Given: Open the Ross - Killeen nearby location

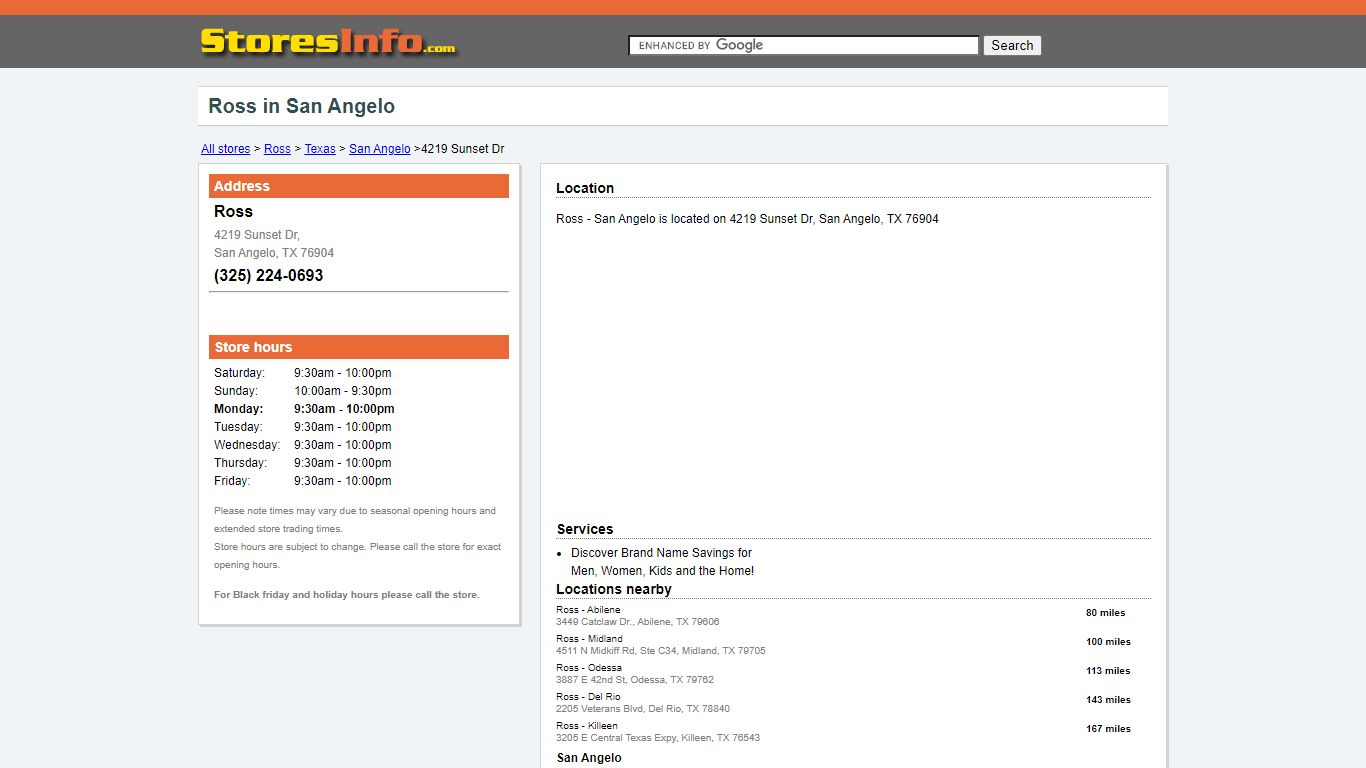Looking at the screenshot, I should tap(587, 726).
